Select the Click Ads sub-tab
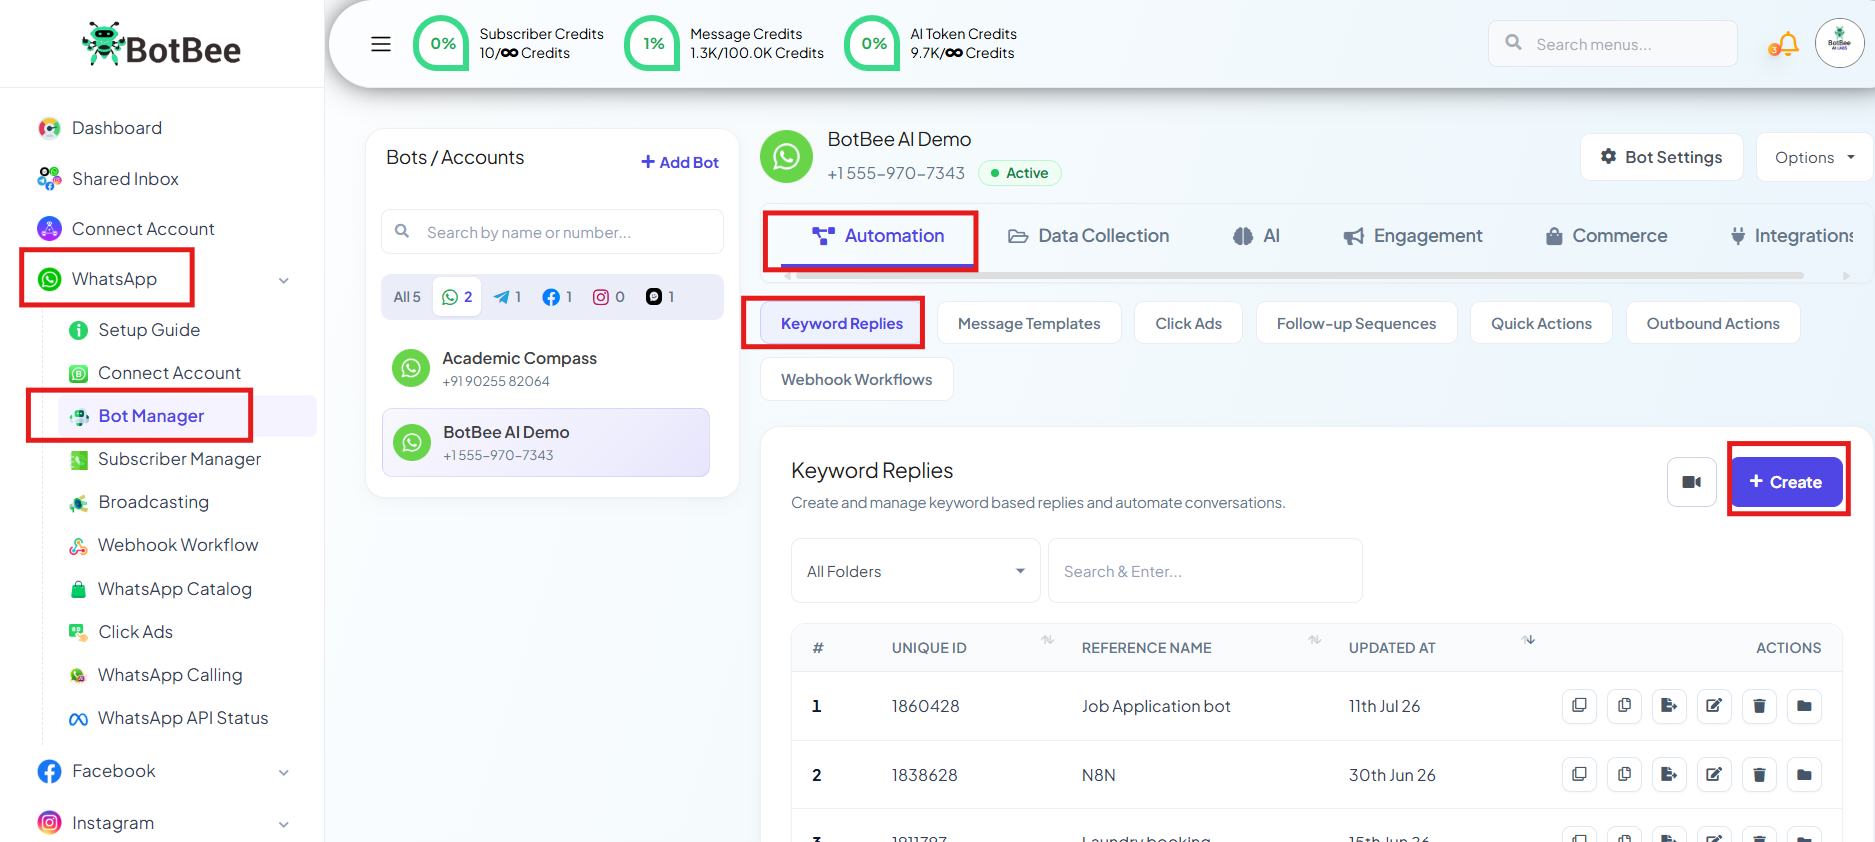 click(1188, 323)
